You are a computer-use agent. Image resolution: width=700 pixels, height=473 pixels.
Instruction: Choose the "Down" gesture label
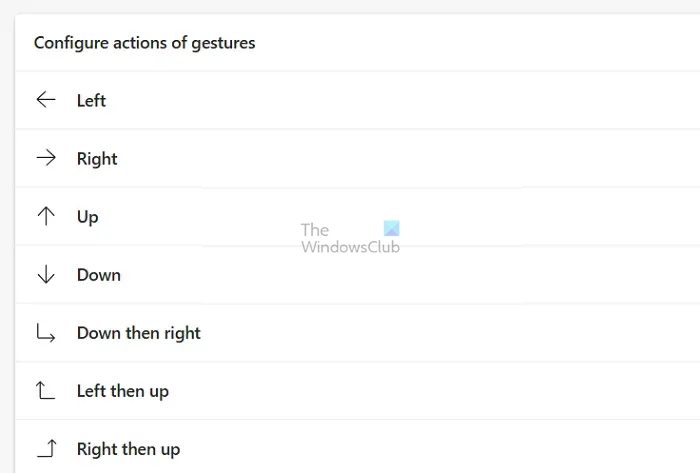(99, 274)
